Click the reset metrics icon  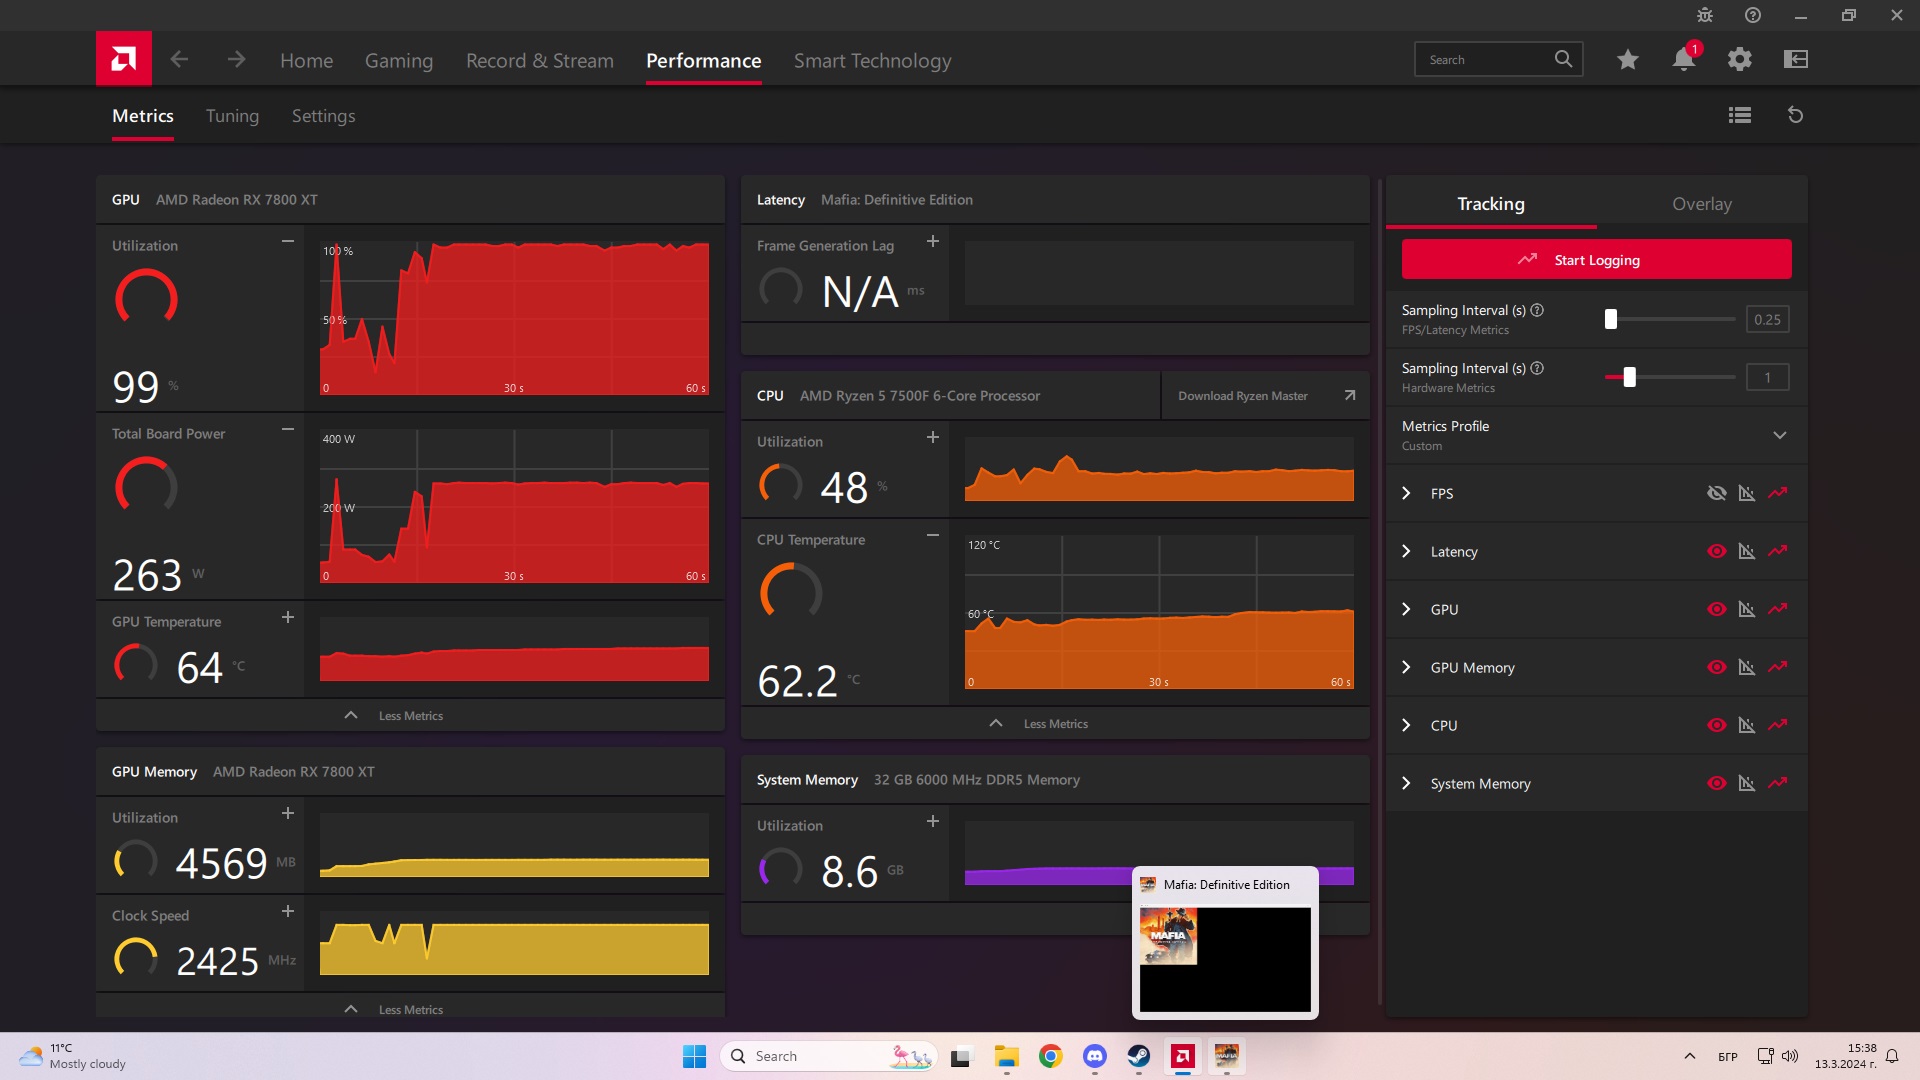click(1795, 115)
